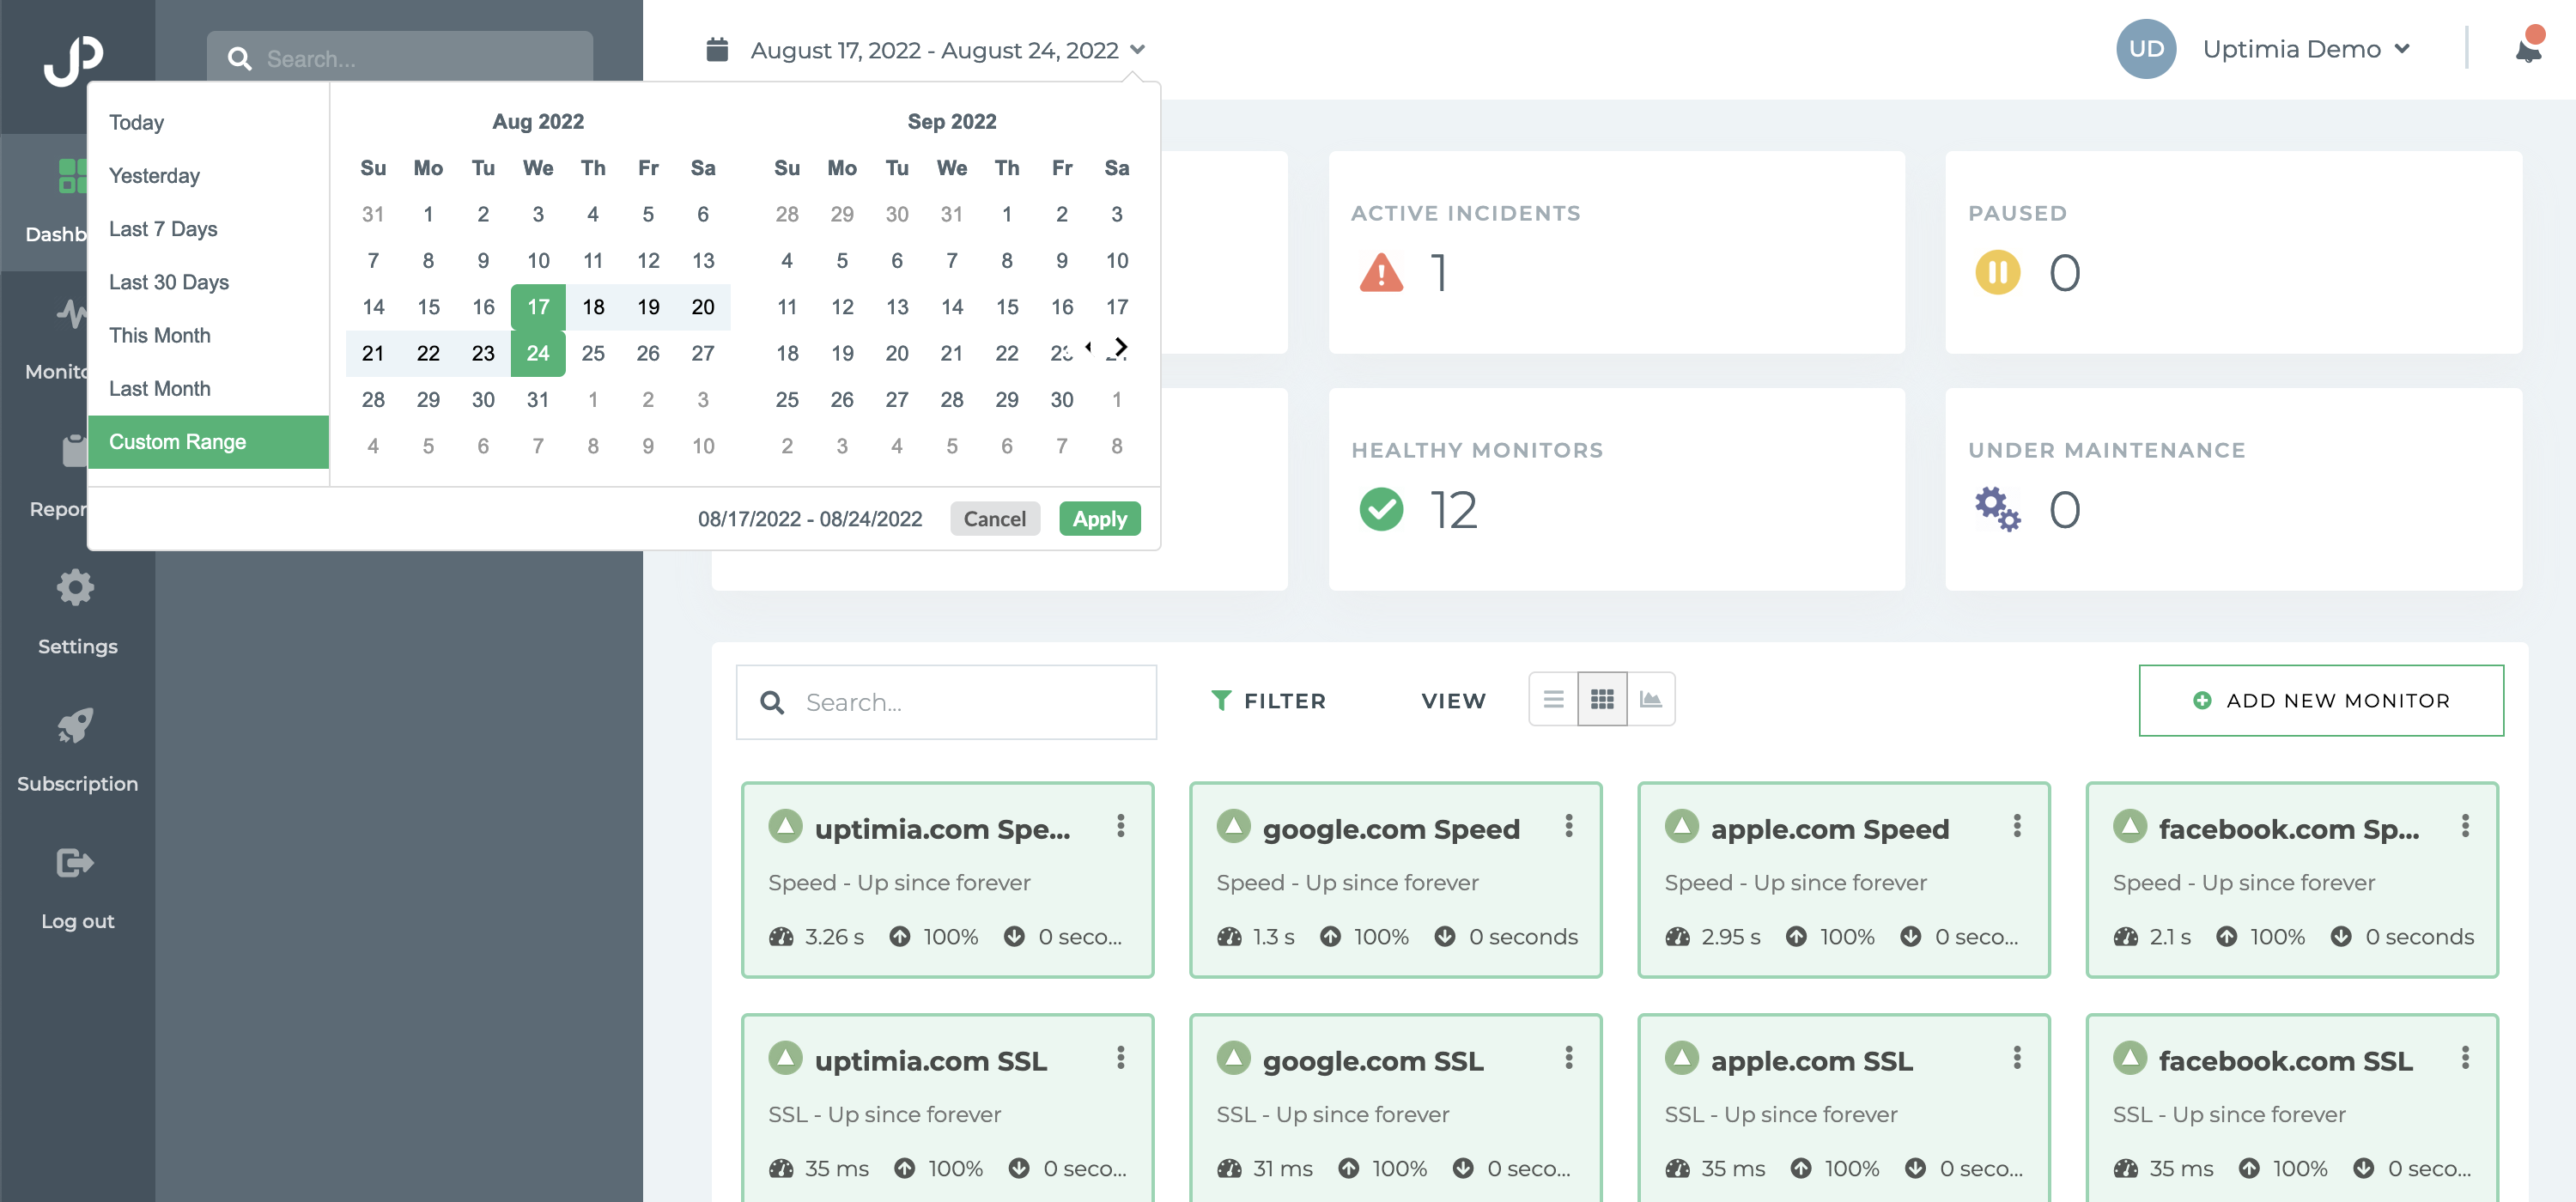Click under maintenance gears icon
The image size is (2576, 1202).
point(1997,509)
